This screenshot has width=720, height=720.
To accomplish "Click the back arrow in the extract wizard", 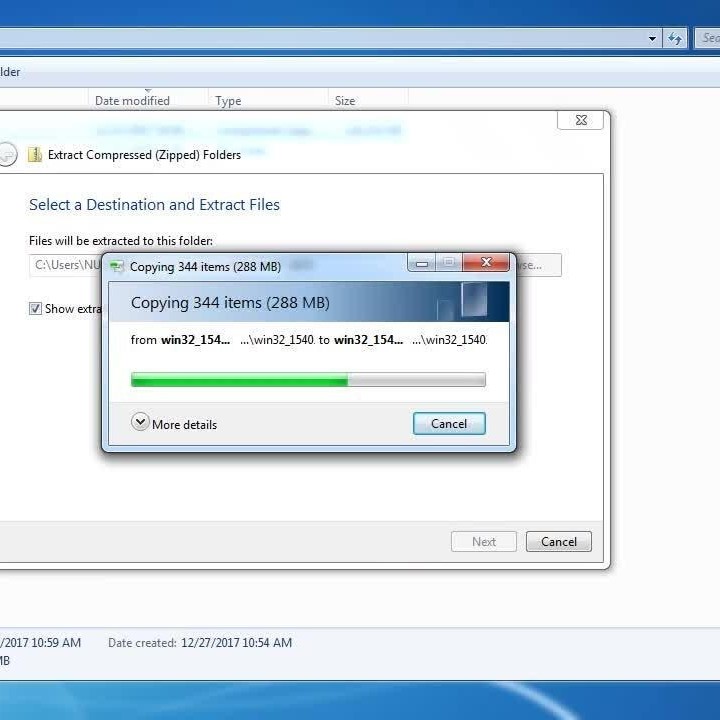I will click(7, 154).
